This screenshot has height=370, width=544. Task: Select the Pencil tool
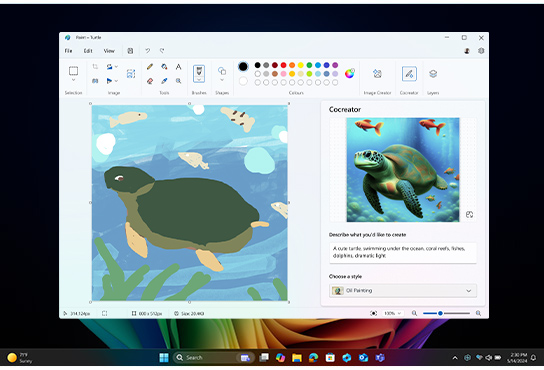(150, 66)
